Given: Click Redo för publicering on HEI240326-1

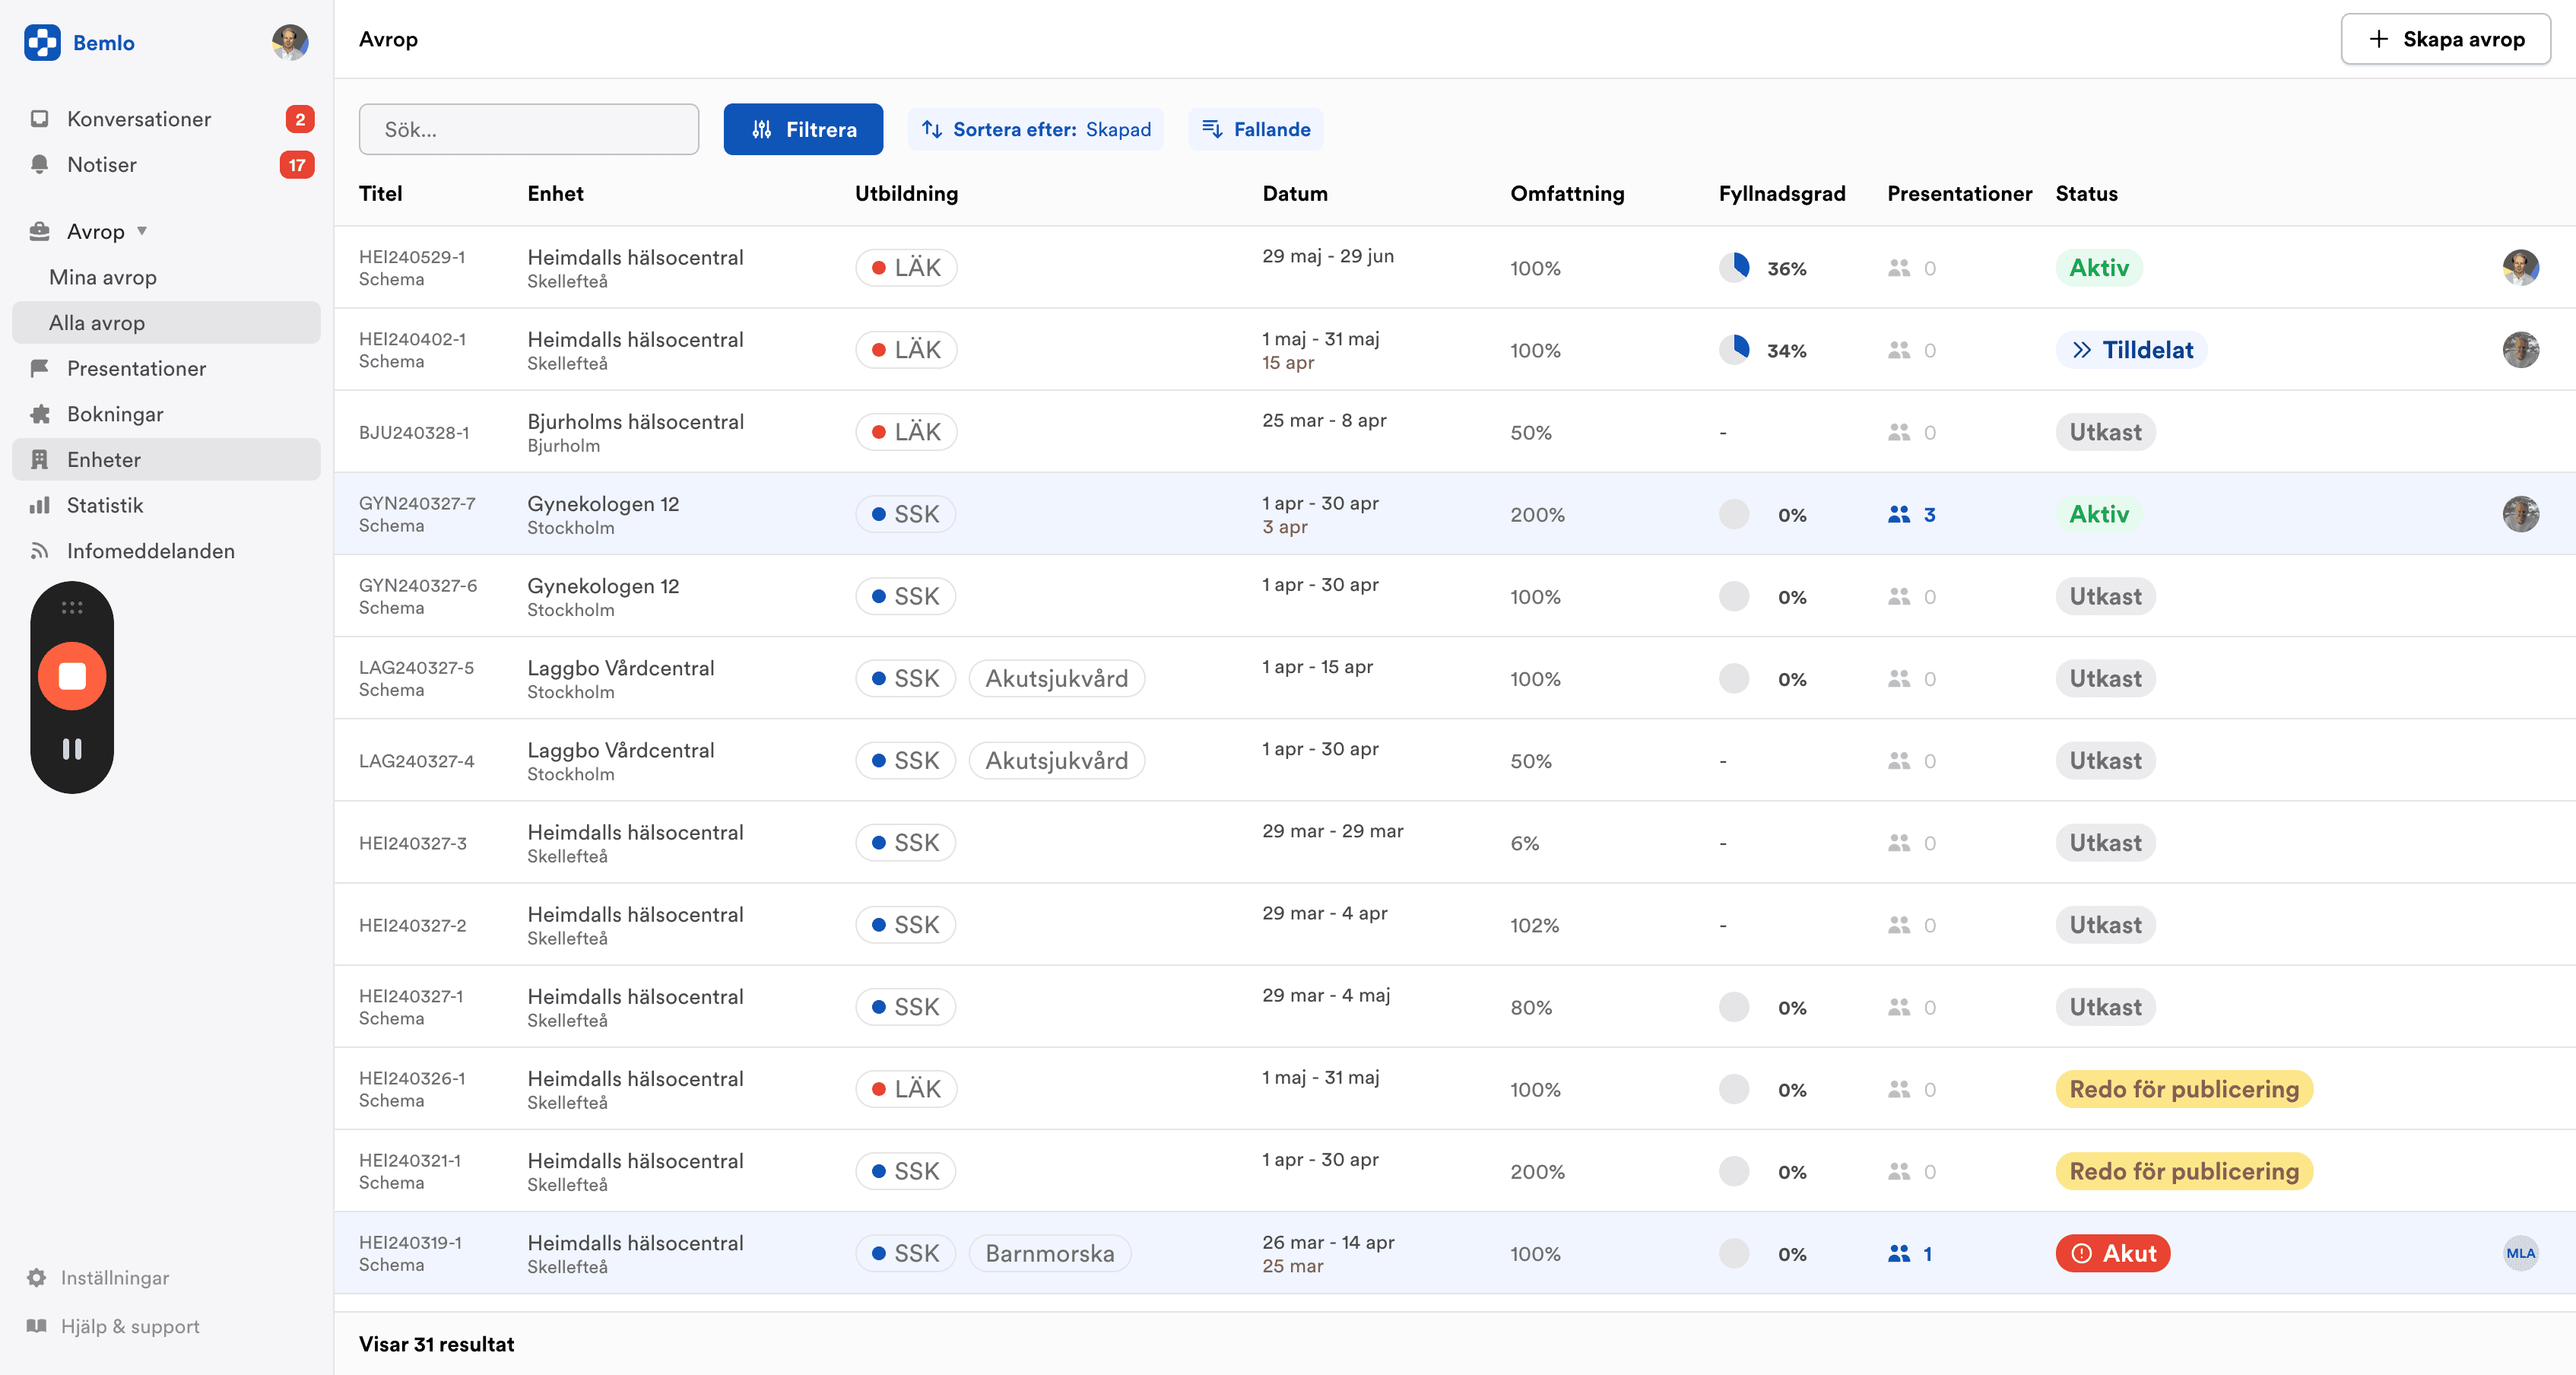Looking at the screenshot, I should click(x=2184, y=1089).
